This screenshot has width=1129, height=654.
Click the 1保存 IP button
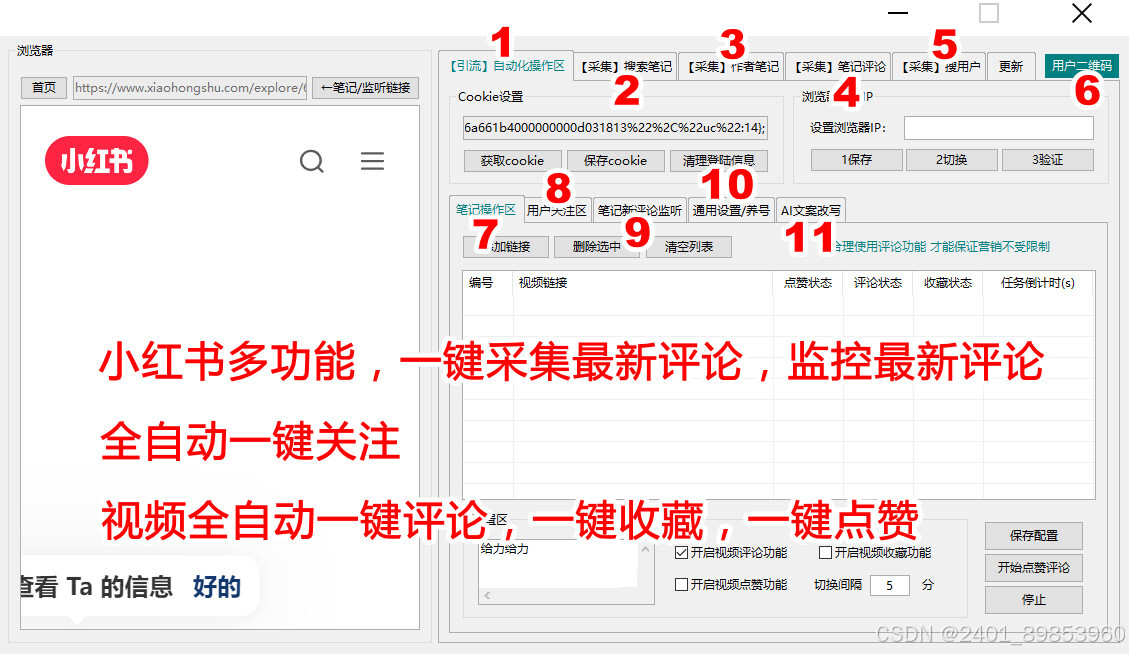point(856,159)
